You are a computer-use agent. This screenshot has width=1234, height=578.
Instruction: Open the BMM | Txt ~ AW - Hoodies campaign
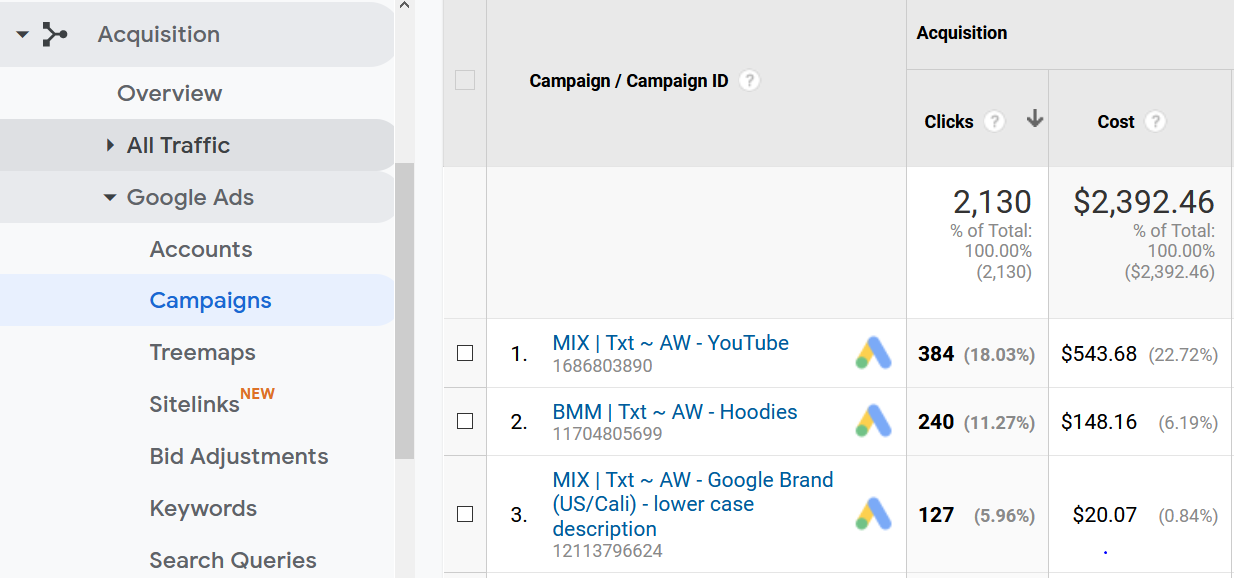tap(675, 411)
